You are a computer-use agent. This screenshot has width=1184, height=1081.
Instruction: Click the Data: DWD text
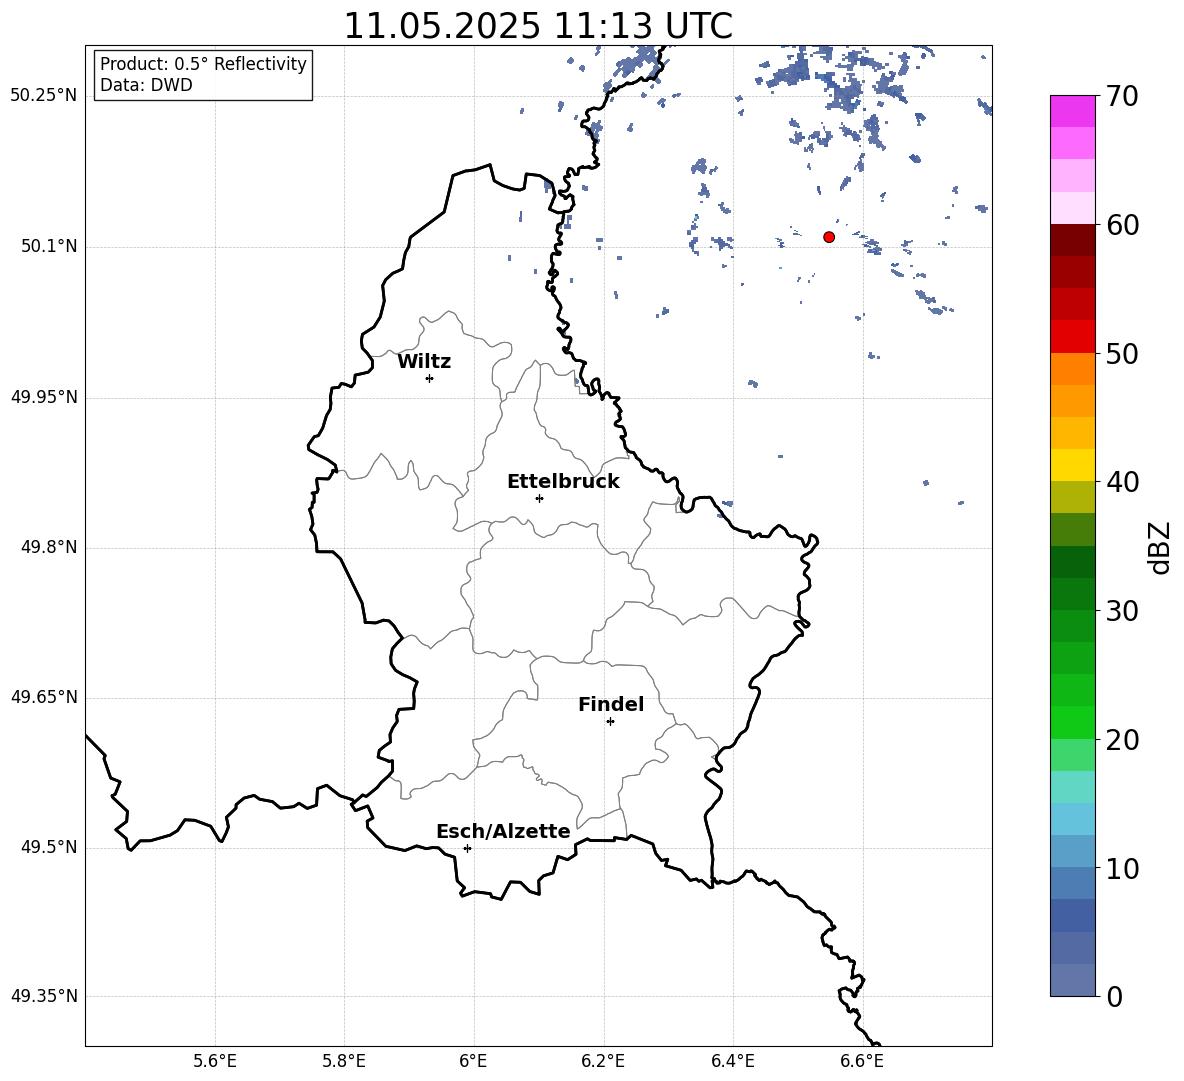(x=146, y=85)
